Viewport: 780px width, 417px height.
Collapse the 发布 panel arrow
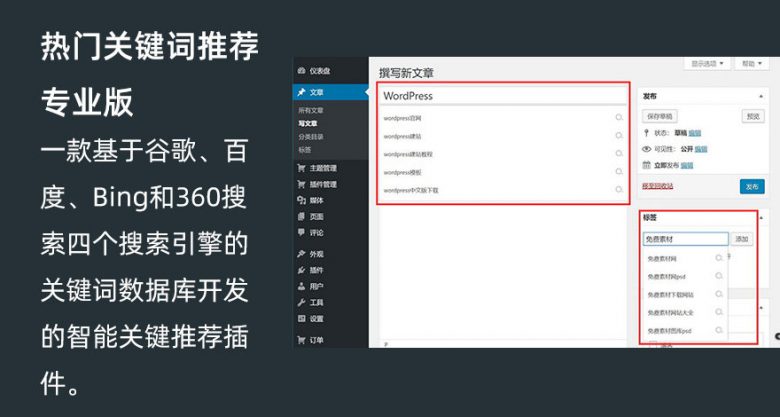point(761,96)
